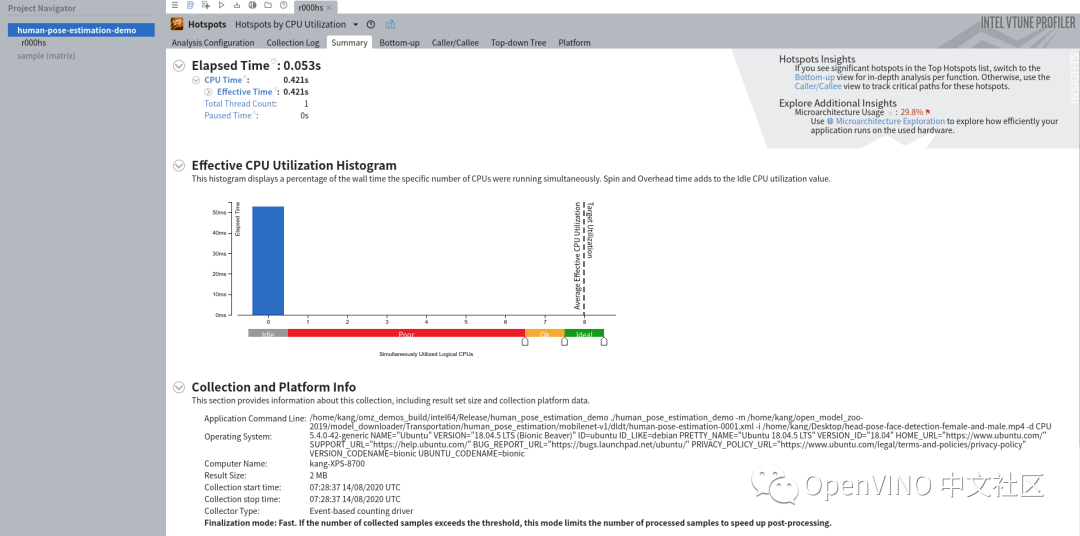Collapse the CPU Time metric
The height and width of the screenshot is (536, 1080).
196,80
